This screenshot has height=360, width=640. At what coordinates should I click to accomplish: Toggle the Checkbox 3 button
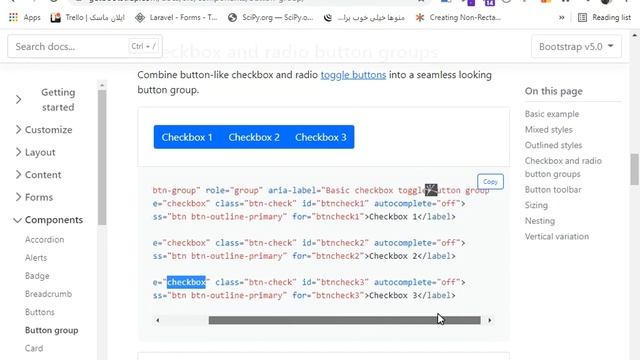[321, 137]
